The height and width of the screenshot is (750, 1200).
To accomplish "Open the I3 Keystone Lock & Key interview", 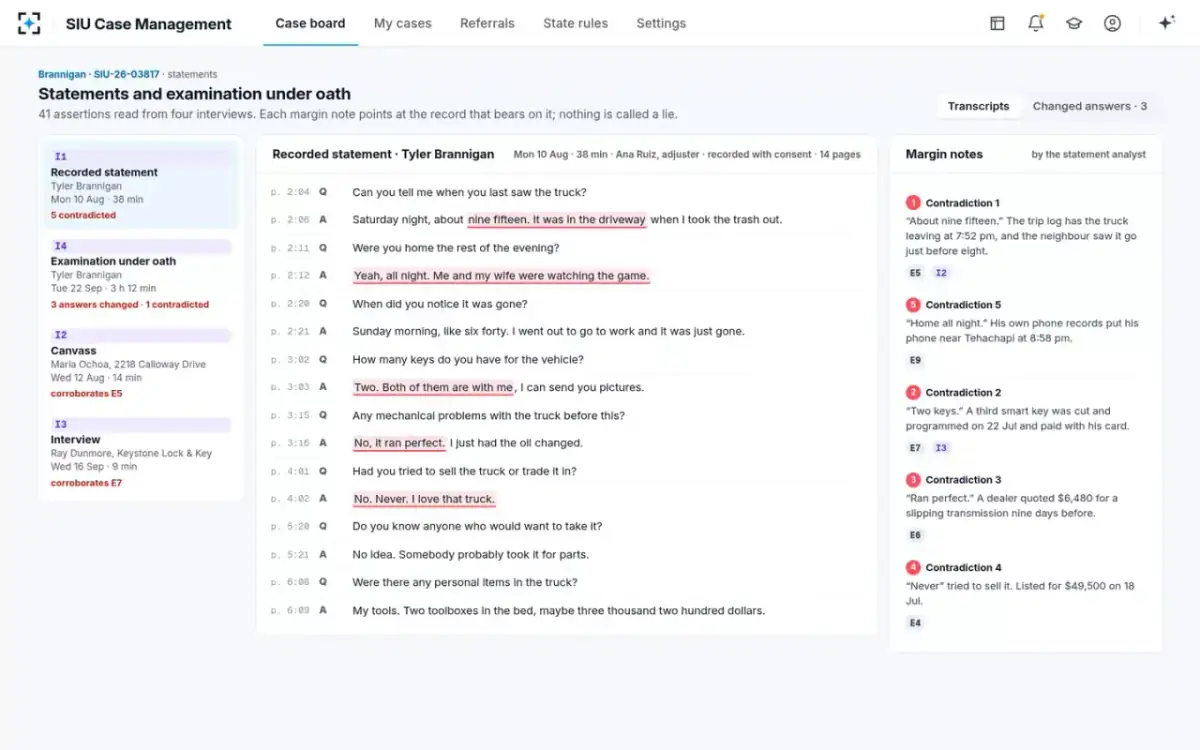I will (x=141, y=452).
